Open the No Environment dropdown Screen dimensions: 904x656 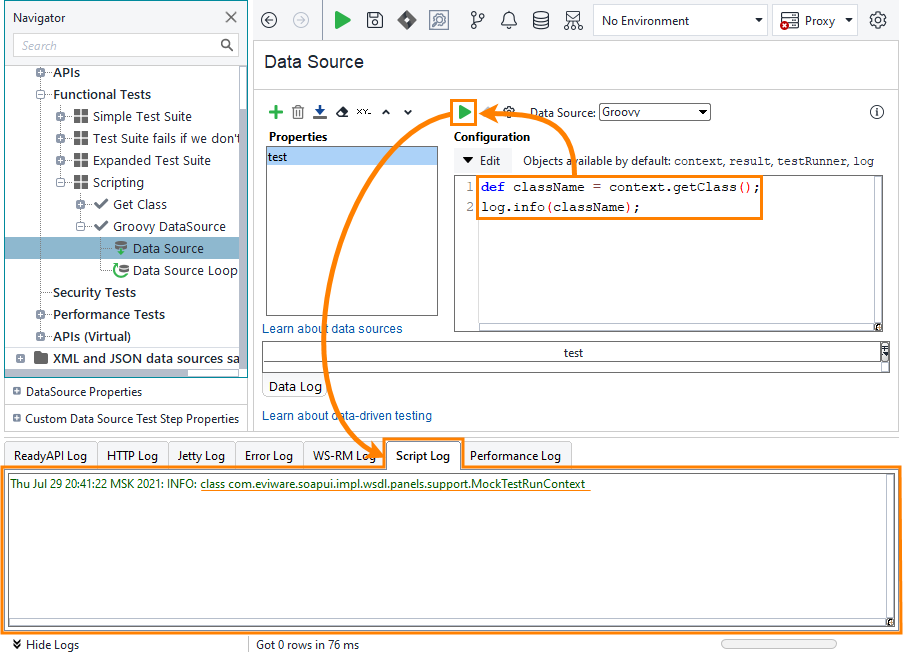(680, 20)
